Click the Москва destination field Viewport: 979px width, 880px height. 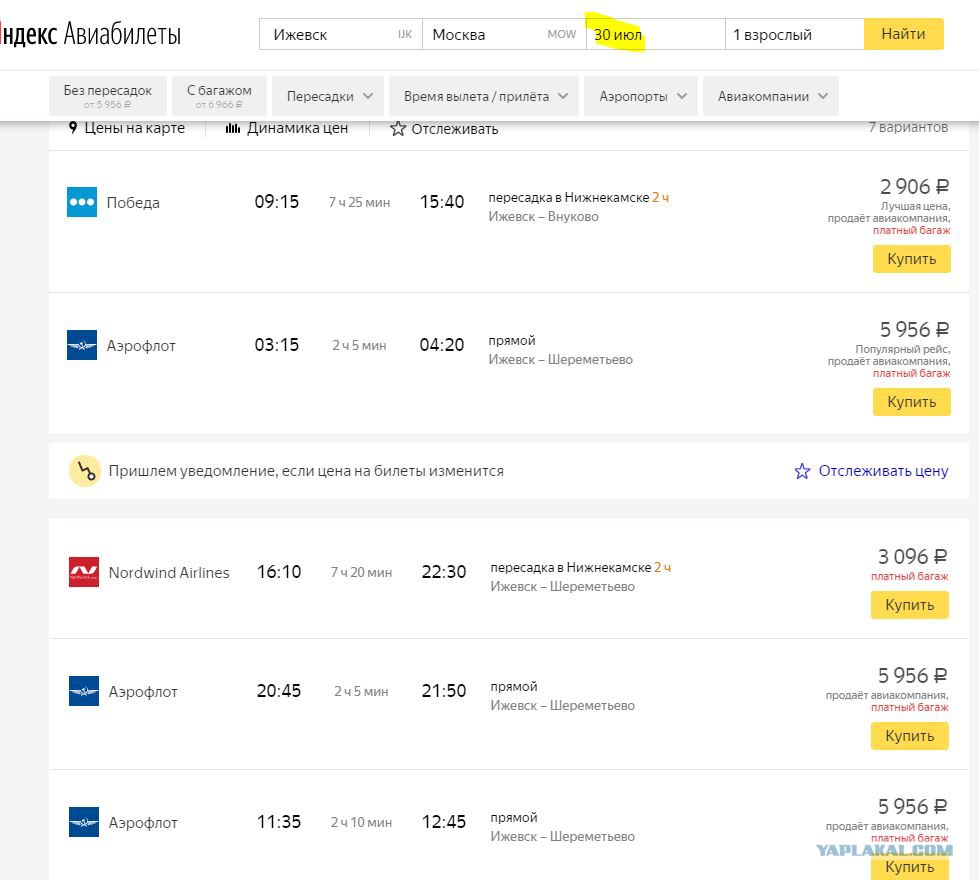(504, 34)
